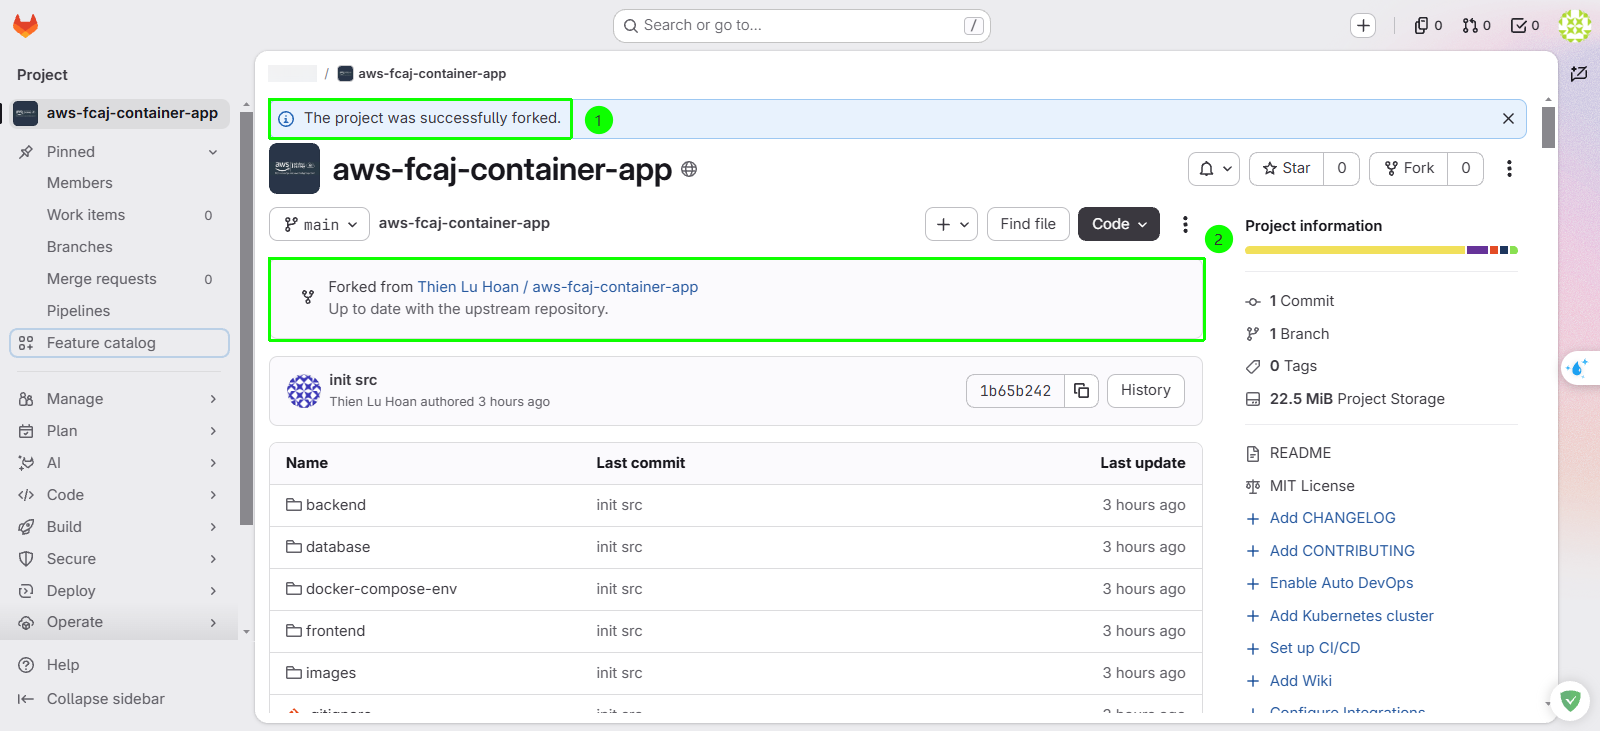Image resolution: width=1600 pixels, height=731 pixels.
Task: Expand the Manage sidebar section
Action: click(x=118, y=399)
